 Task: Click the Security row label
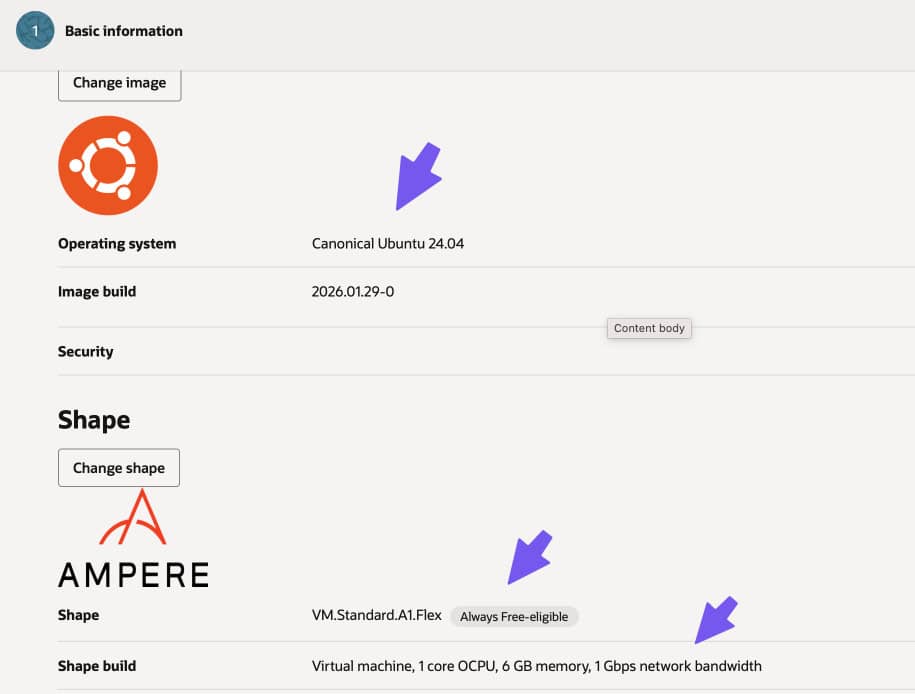[85, 351]
